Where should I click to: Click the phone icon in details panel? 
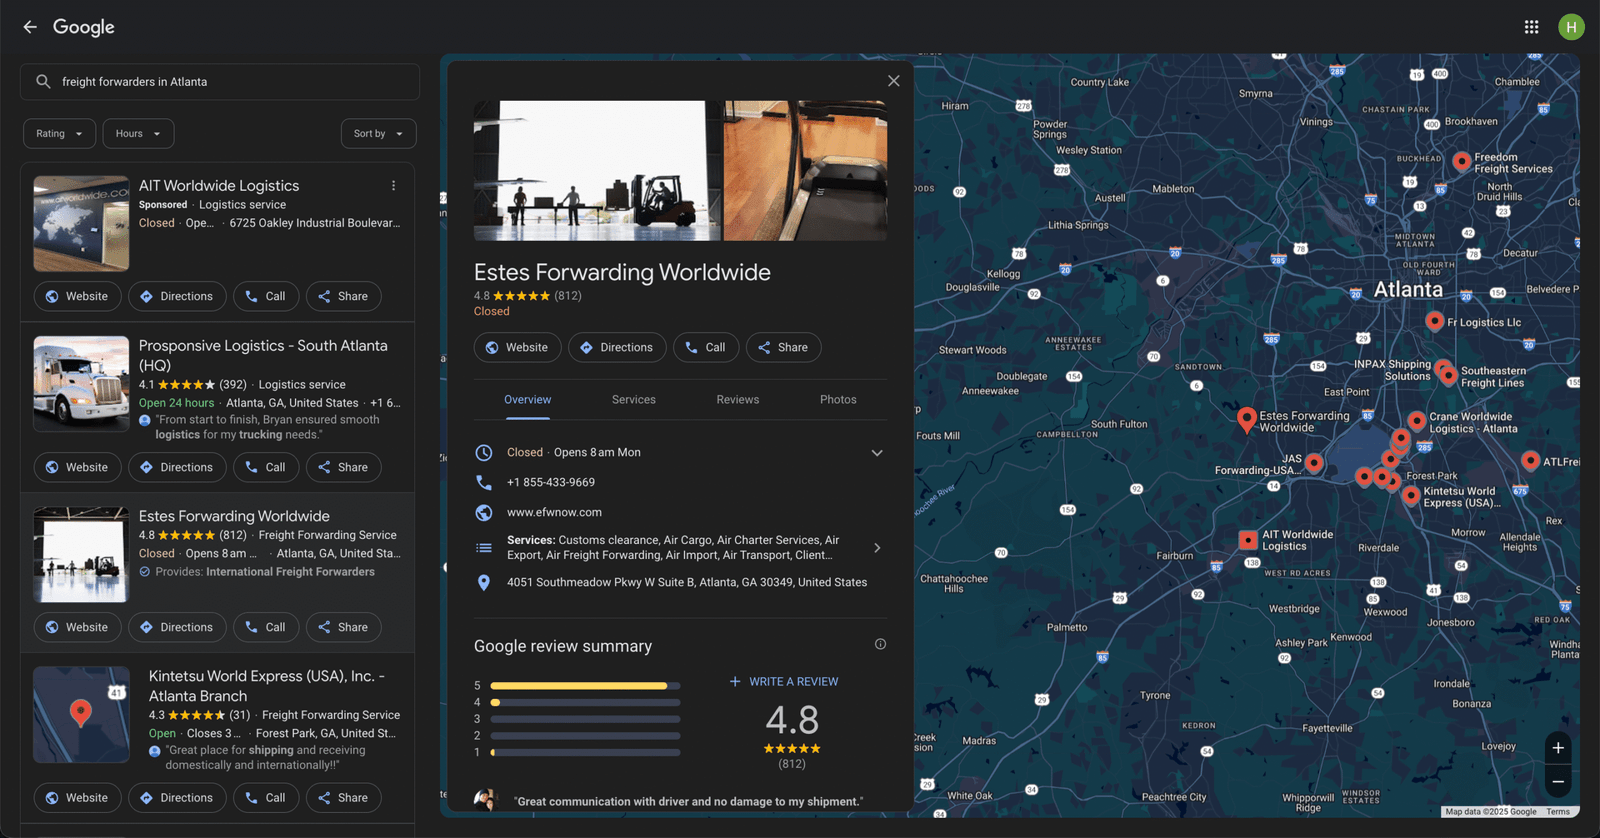pos(484,482)
